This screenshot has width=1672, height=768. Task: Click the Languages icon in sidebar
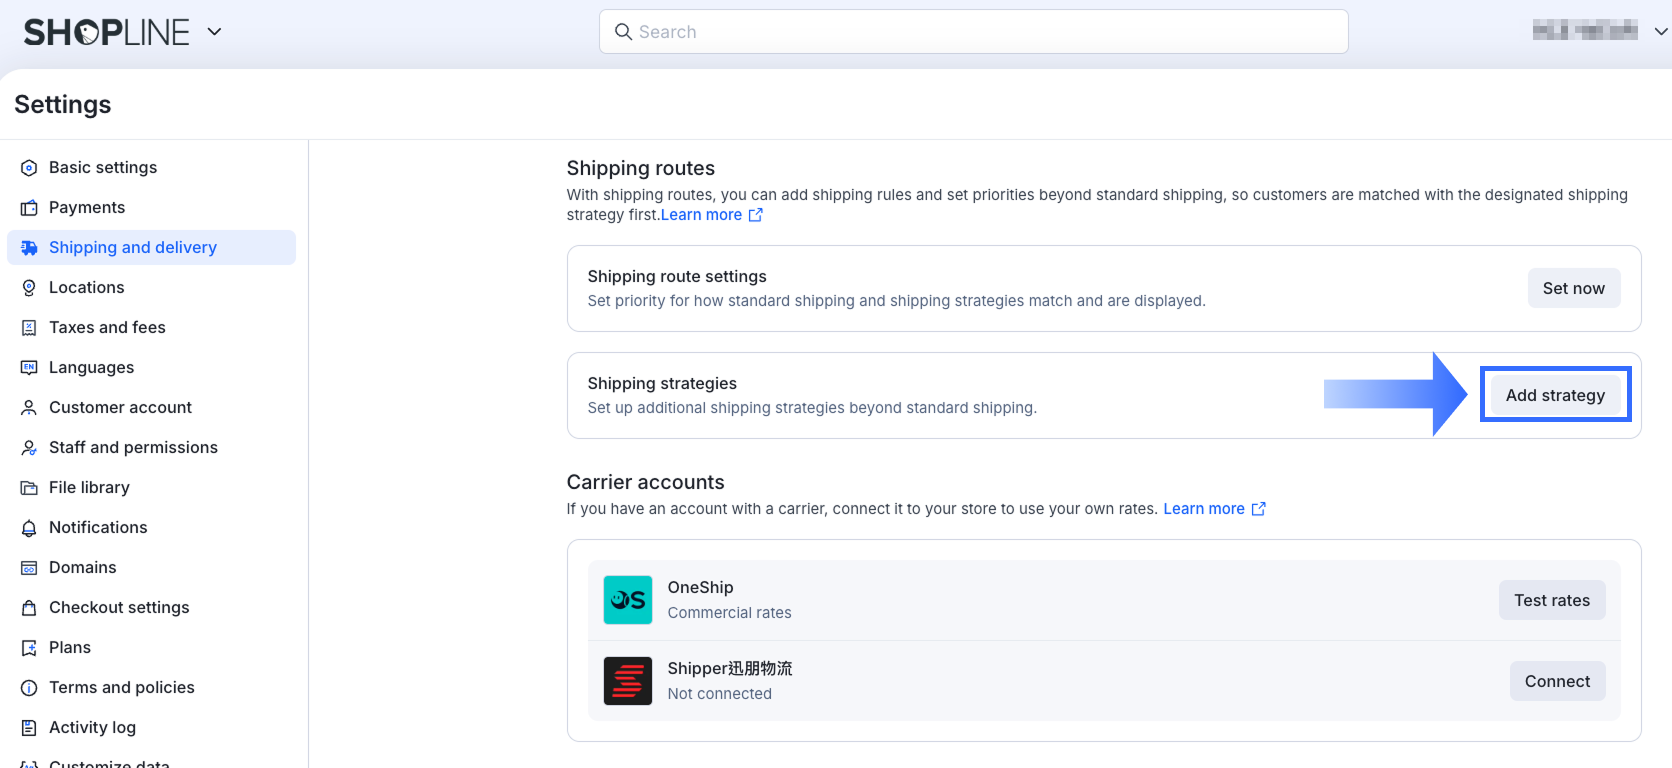pos(29,368)
